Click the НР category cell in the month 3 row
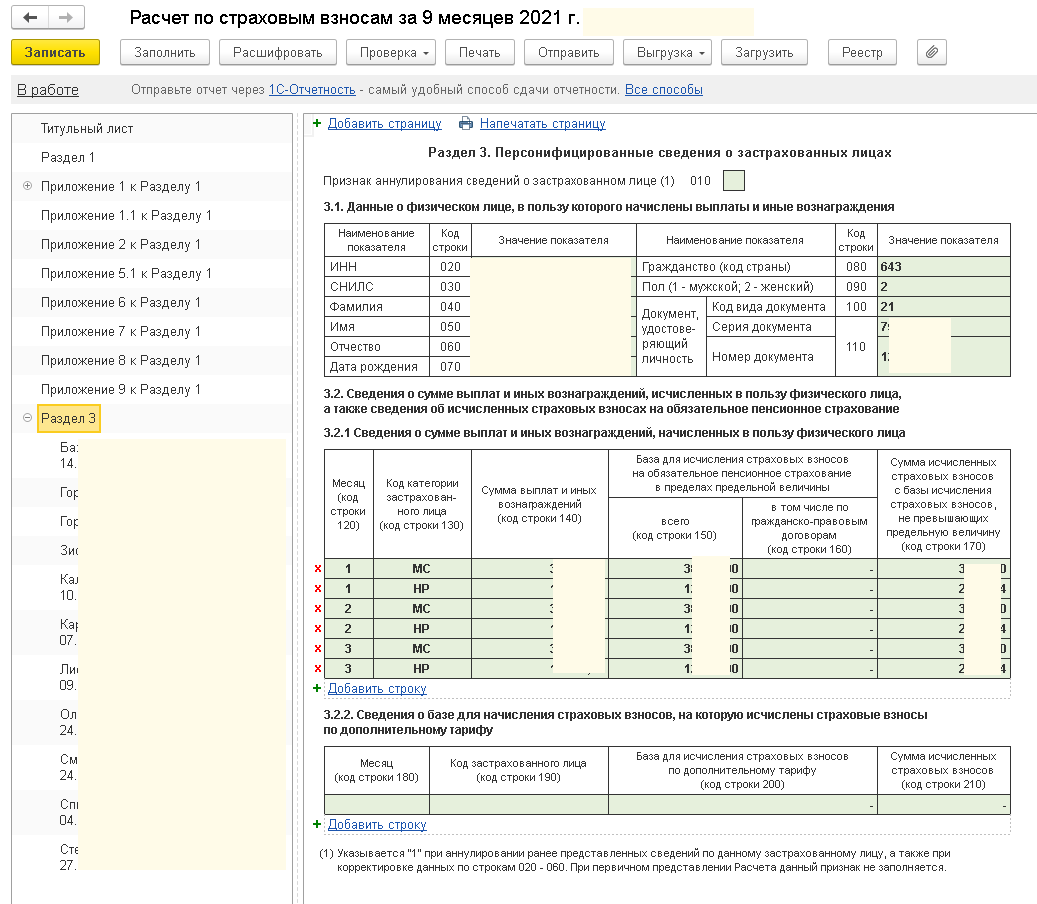The width and height of the screenshot is (1037, 904). pyautogui.click(x=422, y=669)
